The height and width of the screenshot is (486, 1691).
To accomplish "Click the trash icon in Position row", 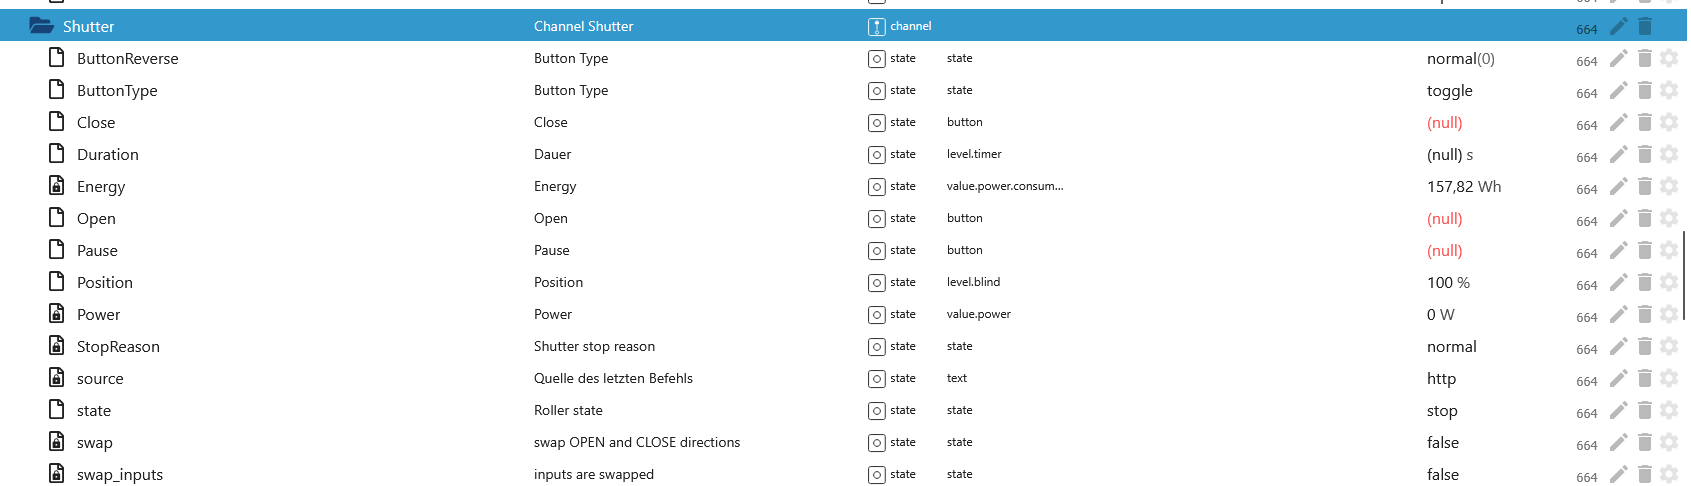I will point(1645,283).
